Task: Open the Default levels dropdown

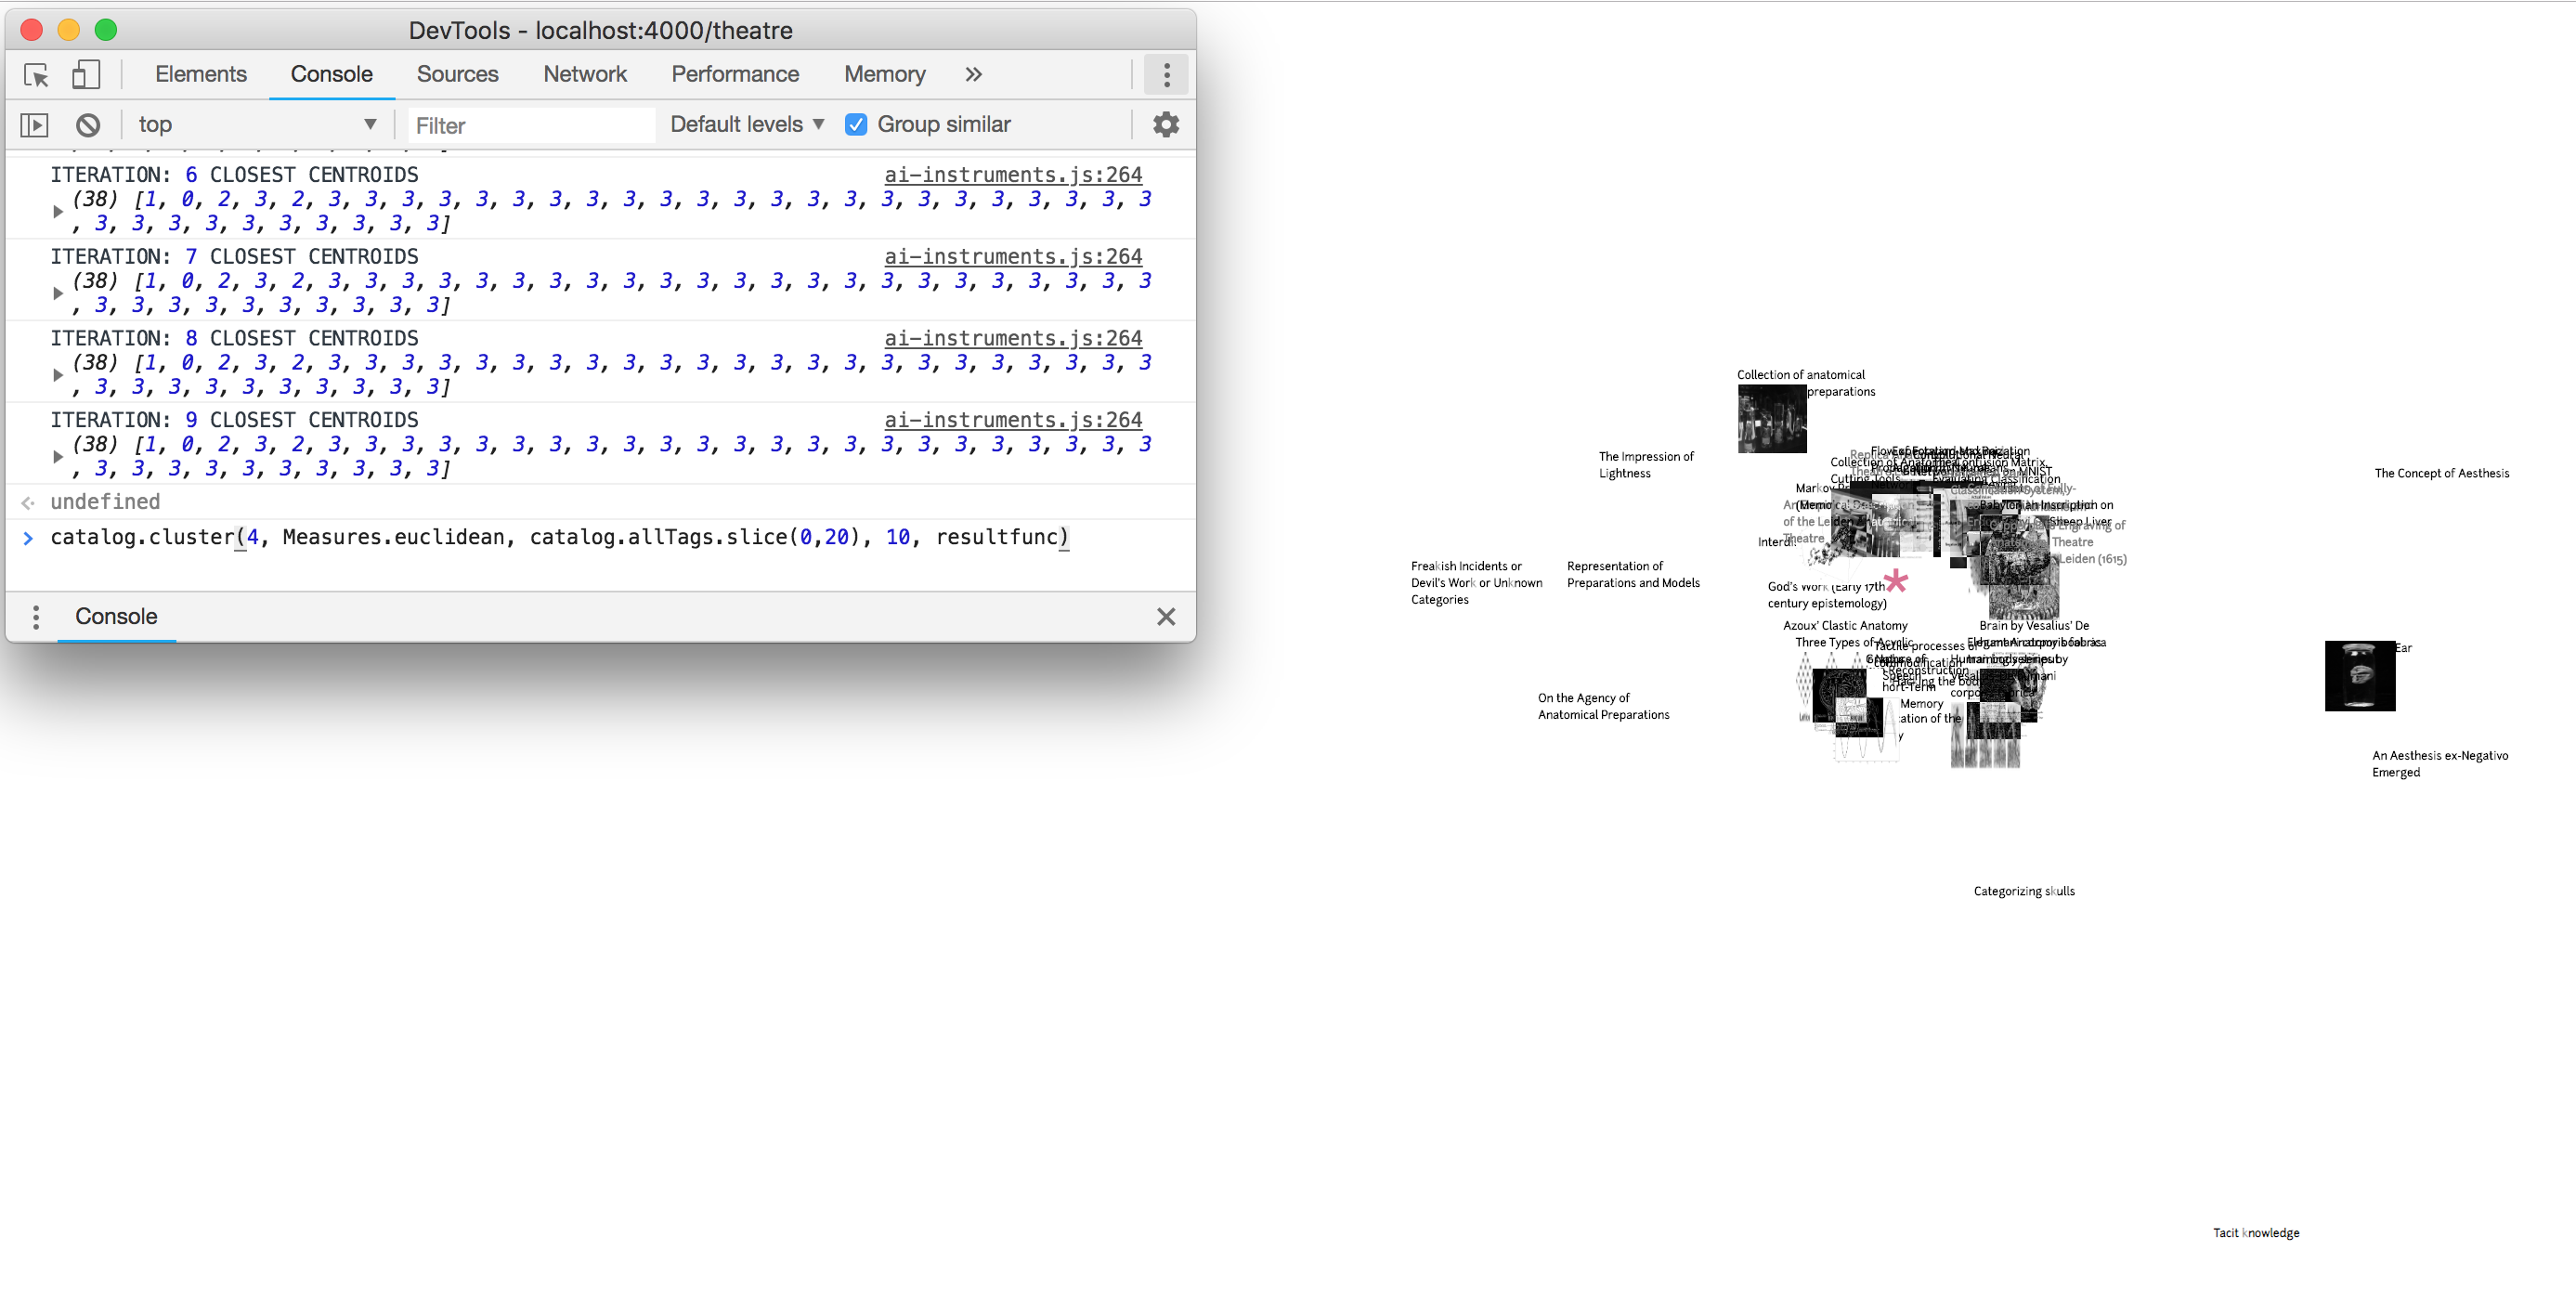Action: tap(747, 125)
